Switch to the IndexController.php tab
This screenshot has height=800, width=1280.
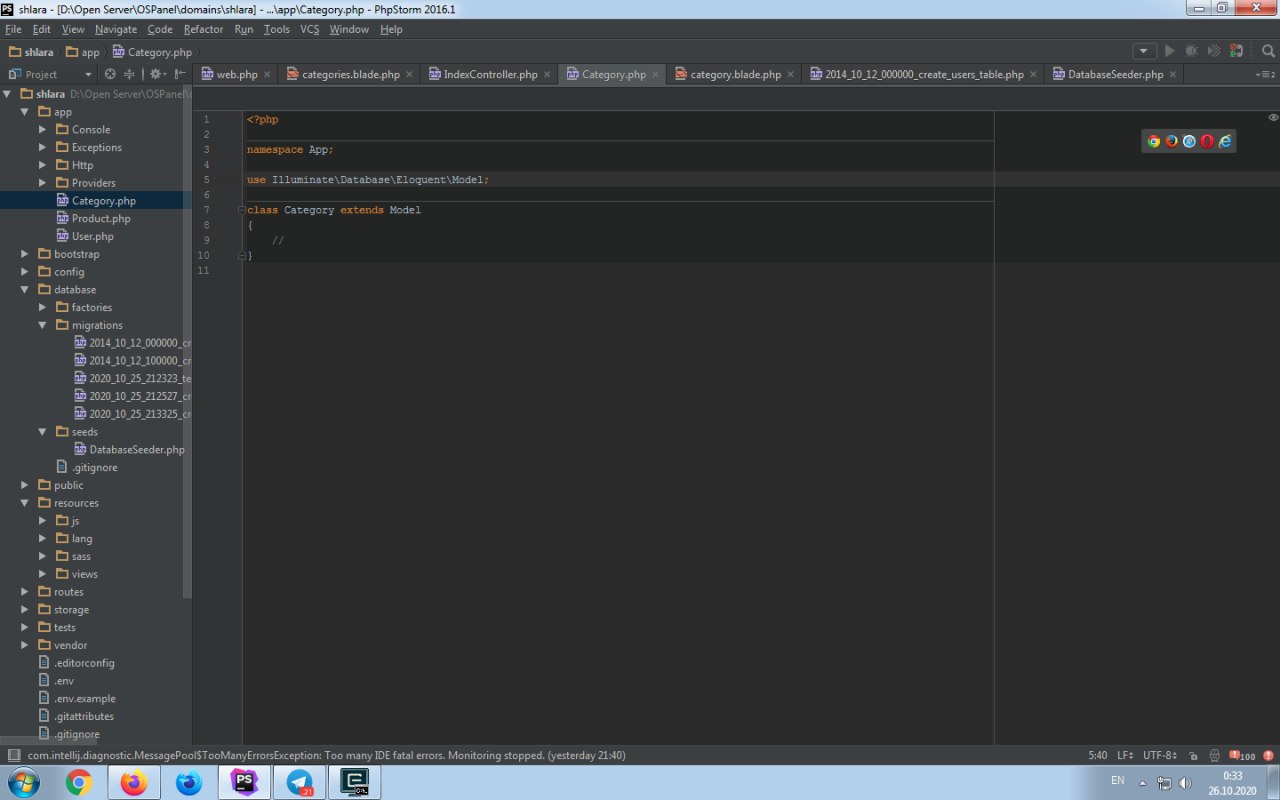click(490, 74)
